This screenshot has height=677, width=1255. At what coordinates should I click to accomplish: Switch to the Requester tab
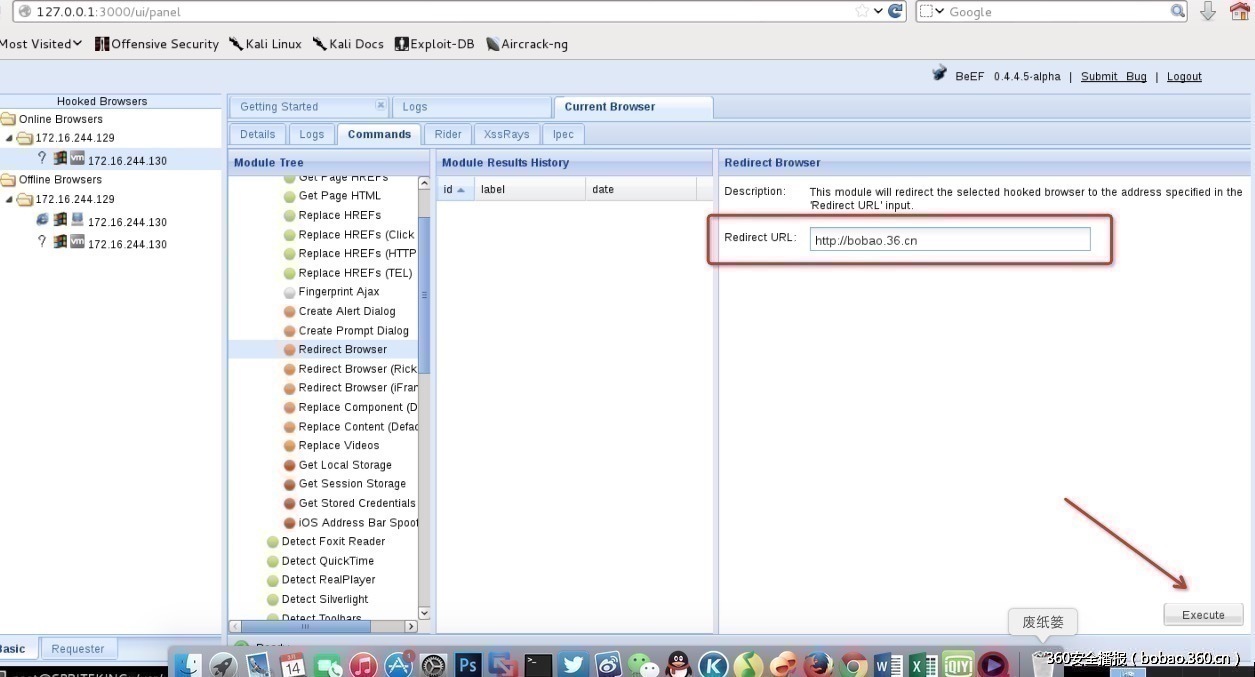(x=78, y=649)
